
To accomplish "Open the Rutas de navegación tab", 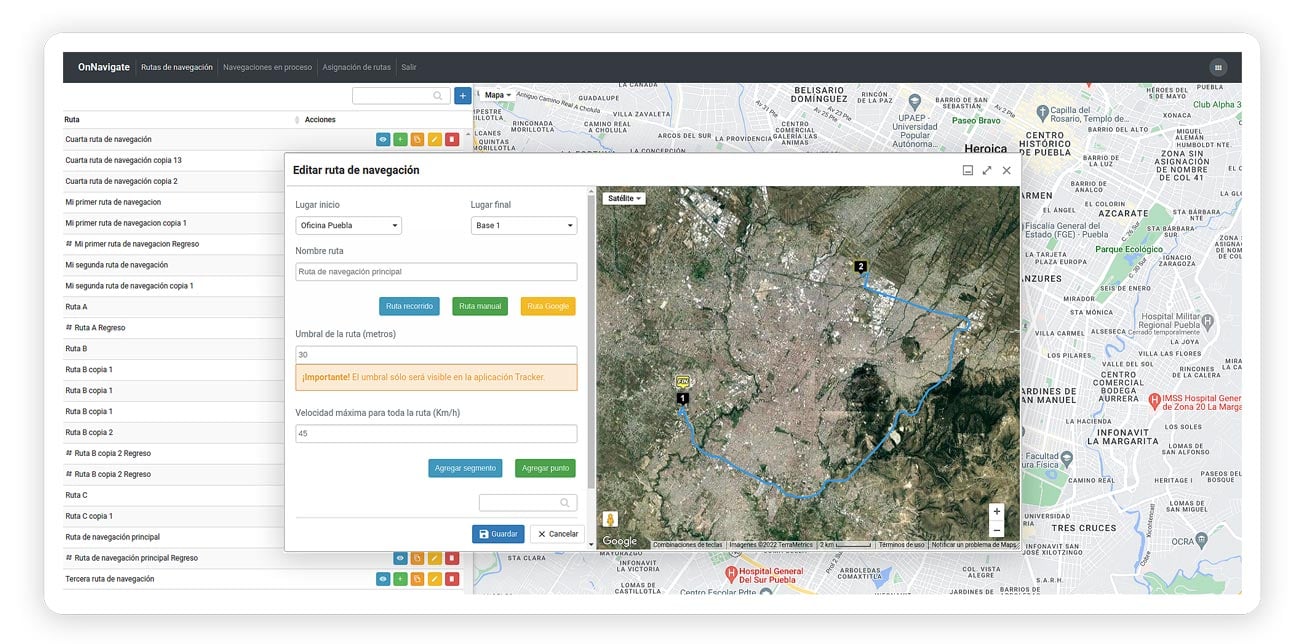I will click(177, 67).
